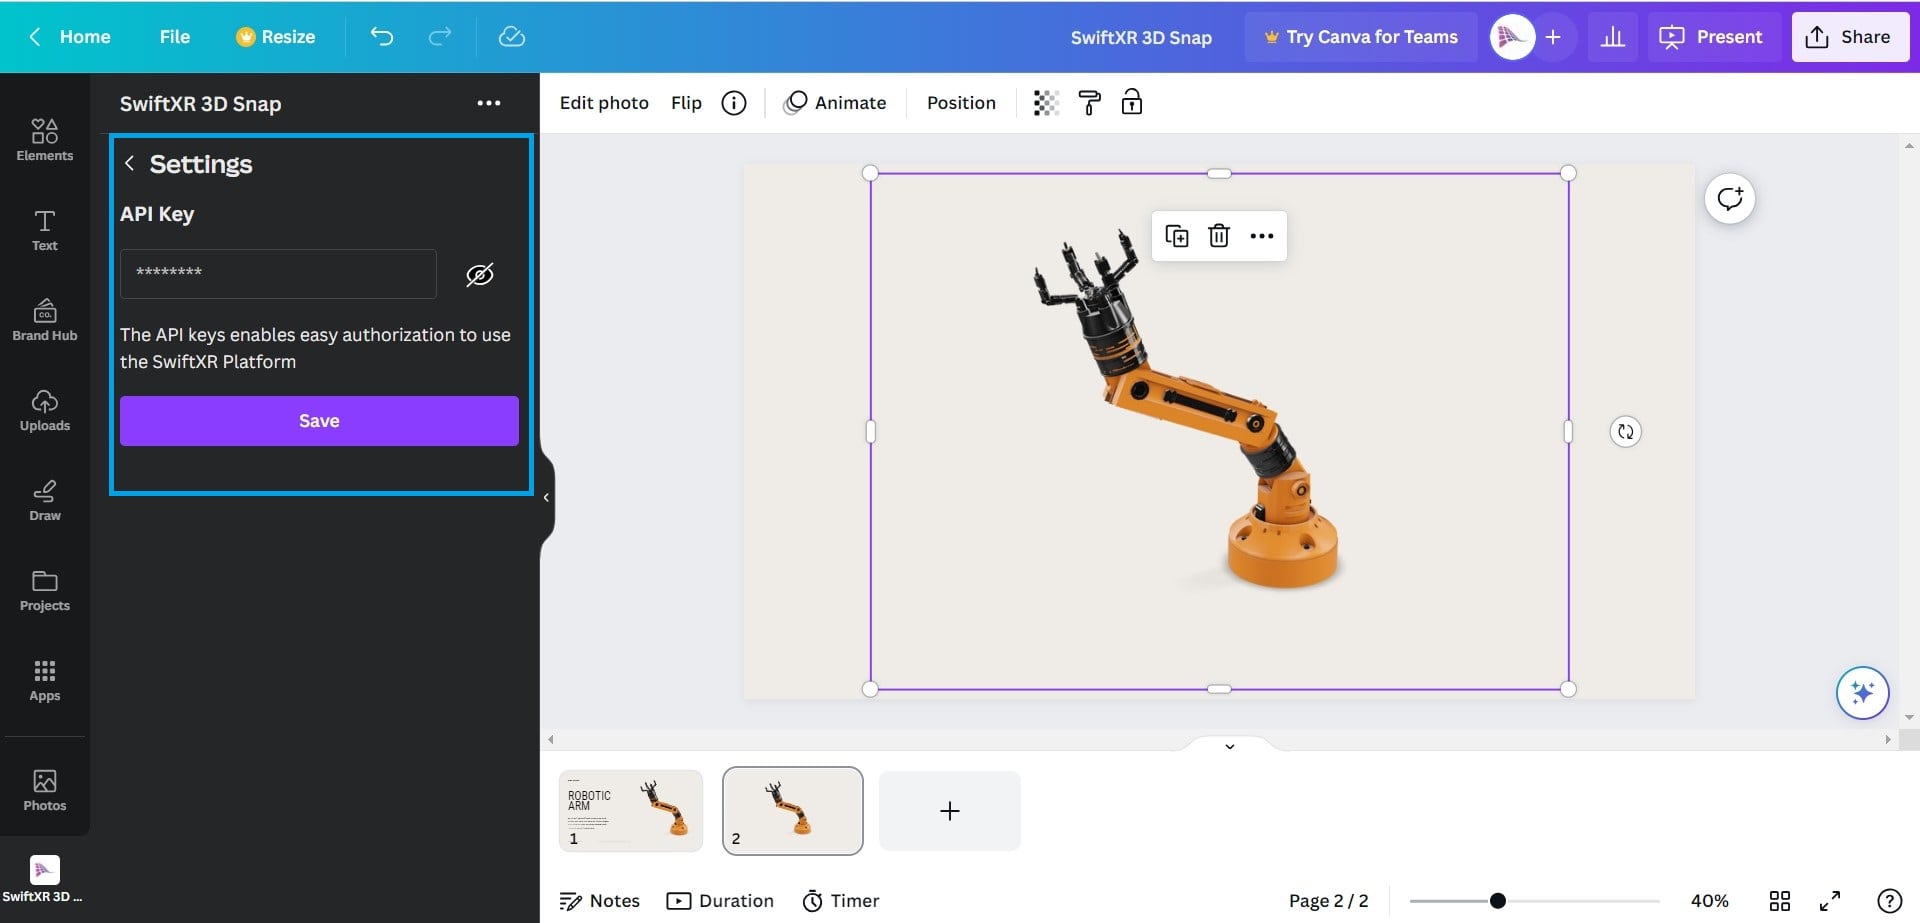Screen dimensions: 1920x923
Task: Click the undo arrow
Action: pyautogui.click(x=381, y=37)
